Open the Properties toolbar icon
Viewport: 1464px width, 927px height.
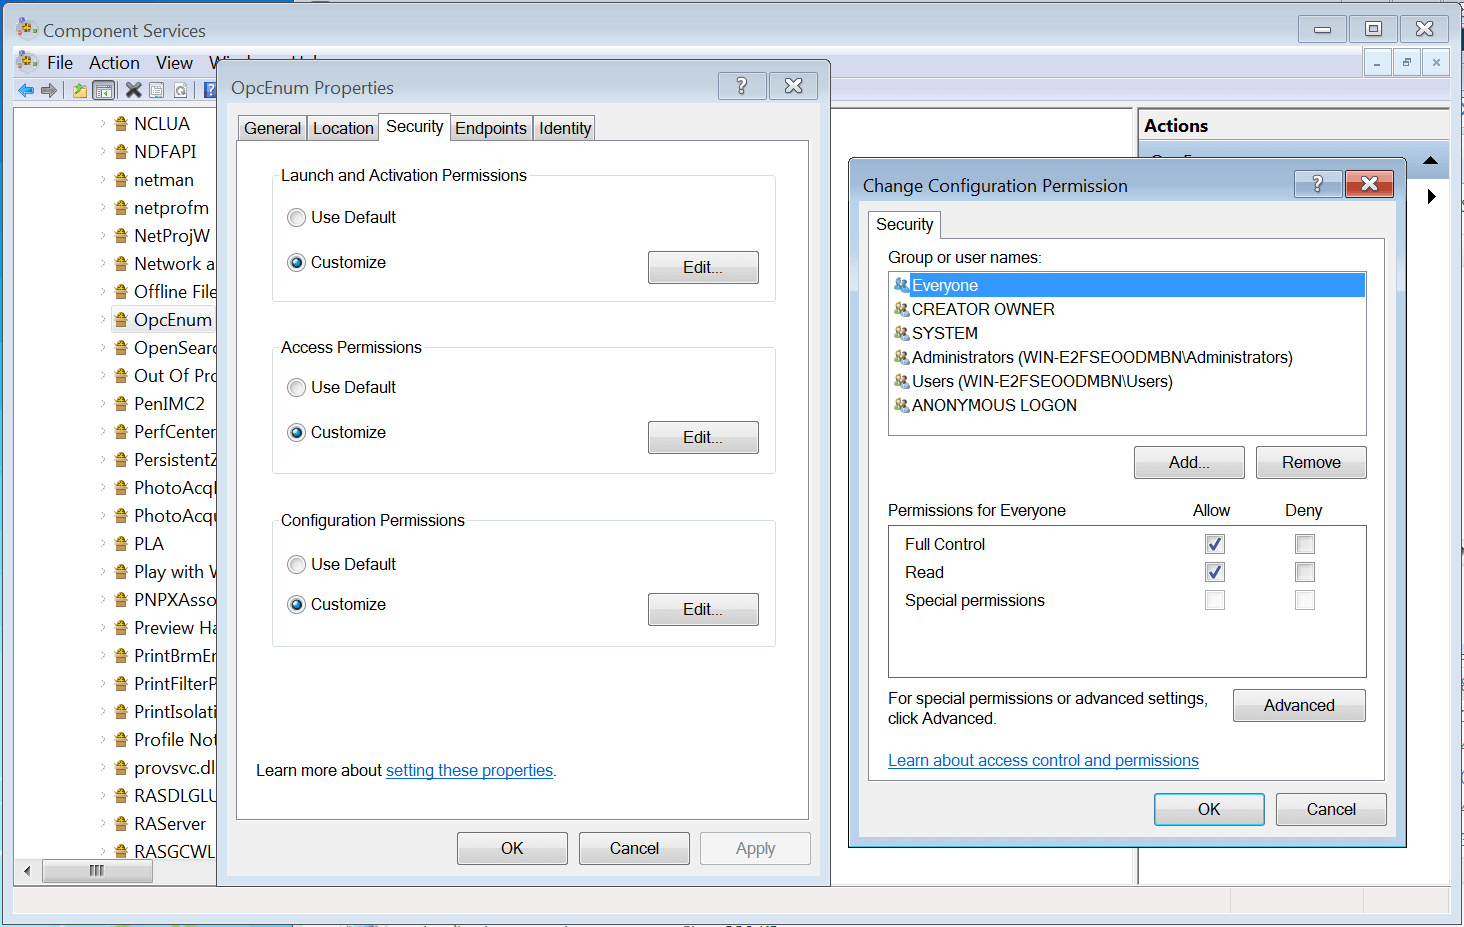(x=157, y=90)
